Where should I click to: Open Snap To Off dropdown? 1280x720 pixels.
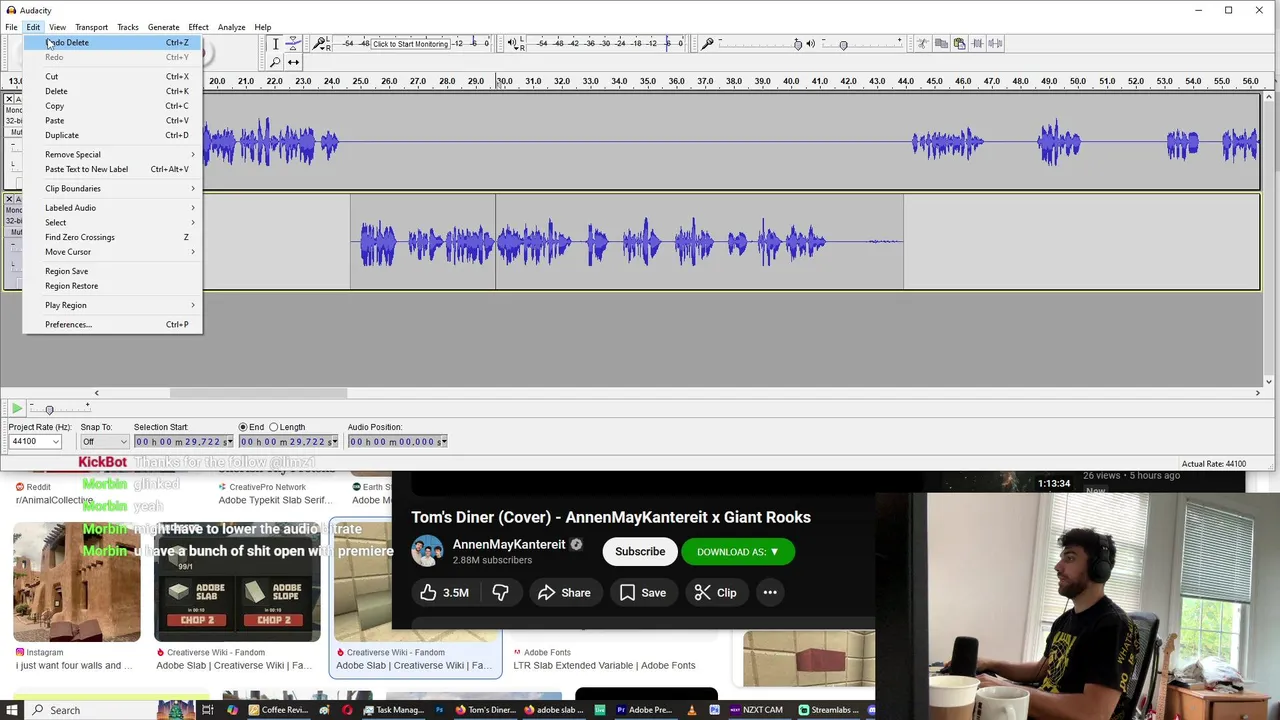pos(123,441)
